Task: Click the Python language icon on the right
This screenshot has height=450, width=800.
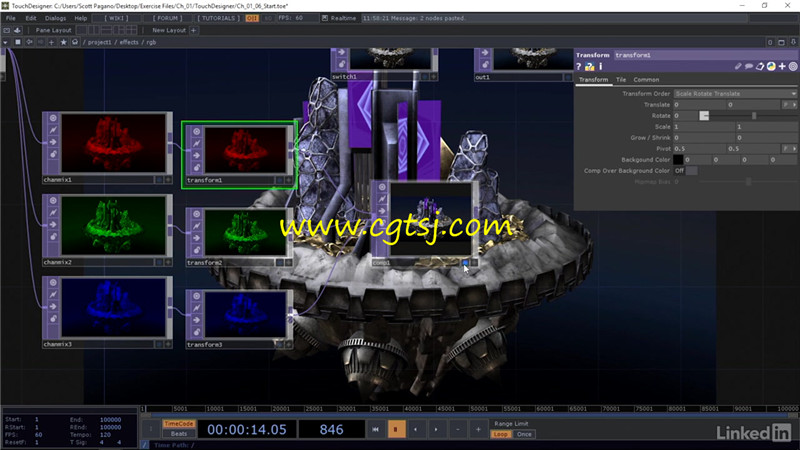Action: coord(771,66)
